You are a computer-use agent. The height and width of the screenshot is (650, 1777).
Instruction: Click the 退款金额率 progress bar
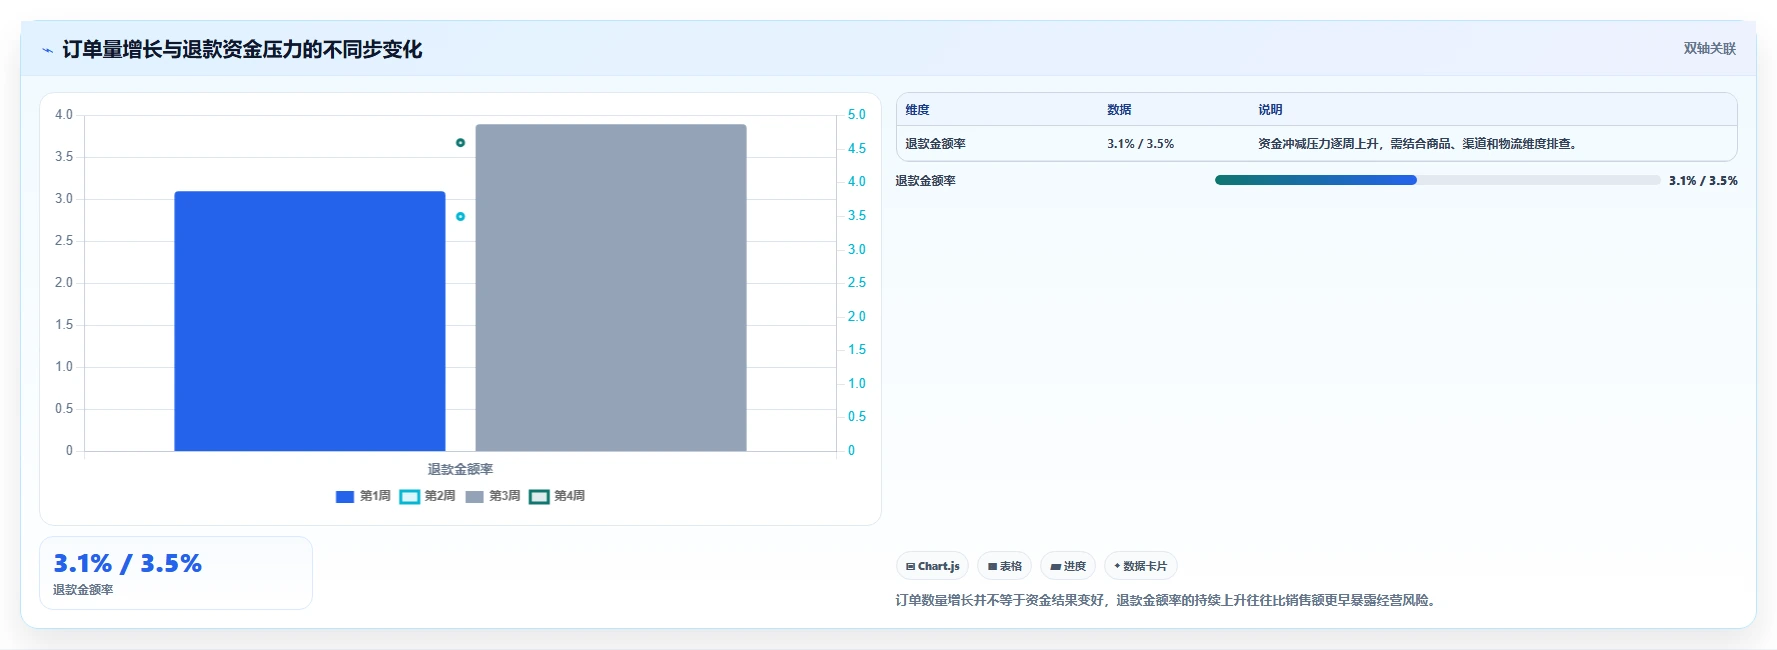click(1437, 180)
